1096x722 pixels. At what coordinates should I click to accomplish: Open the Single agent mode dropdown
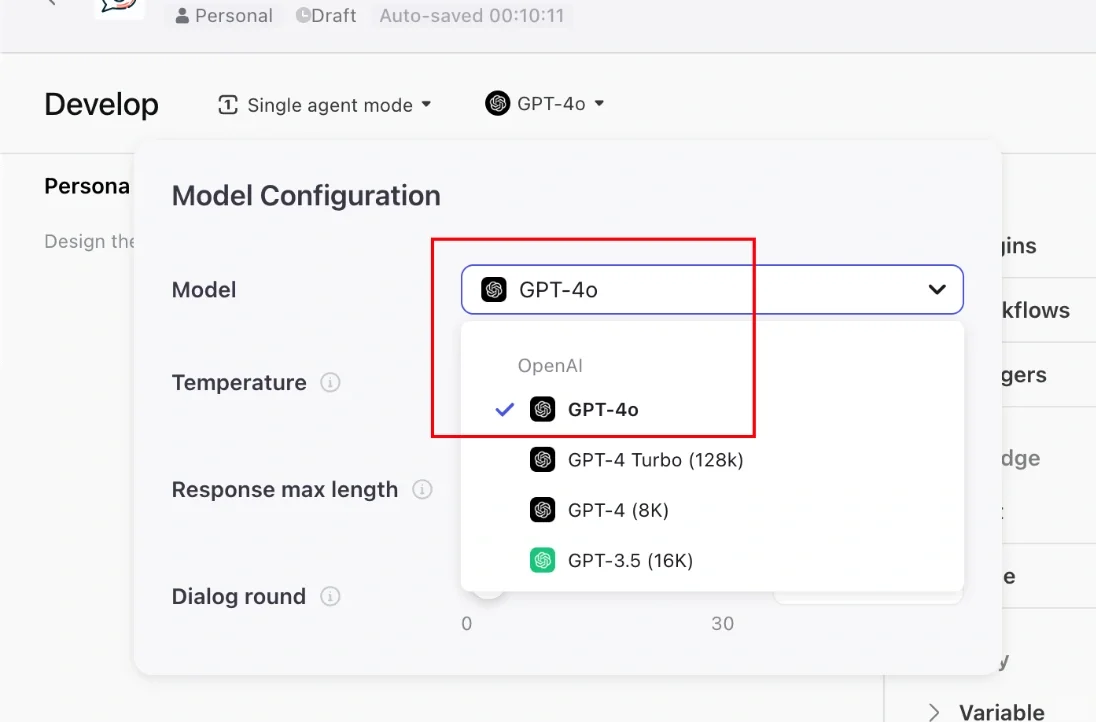[x=324, y=105]
